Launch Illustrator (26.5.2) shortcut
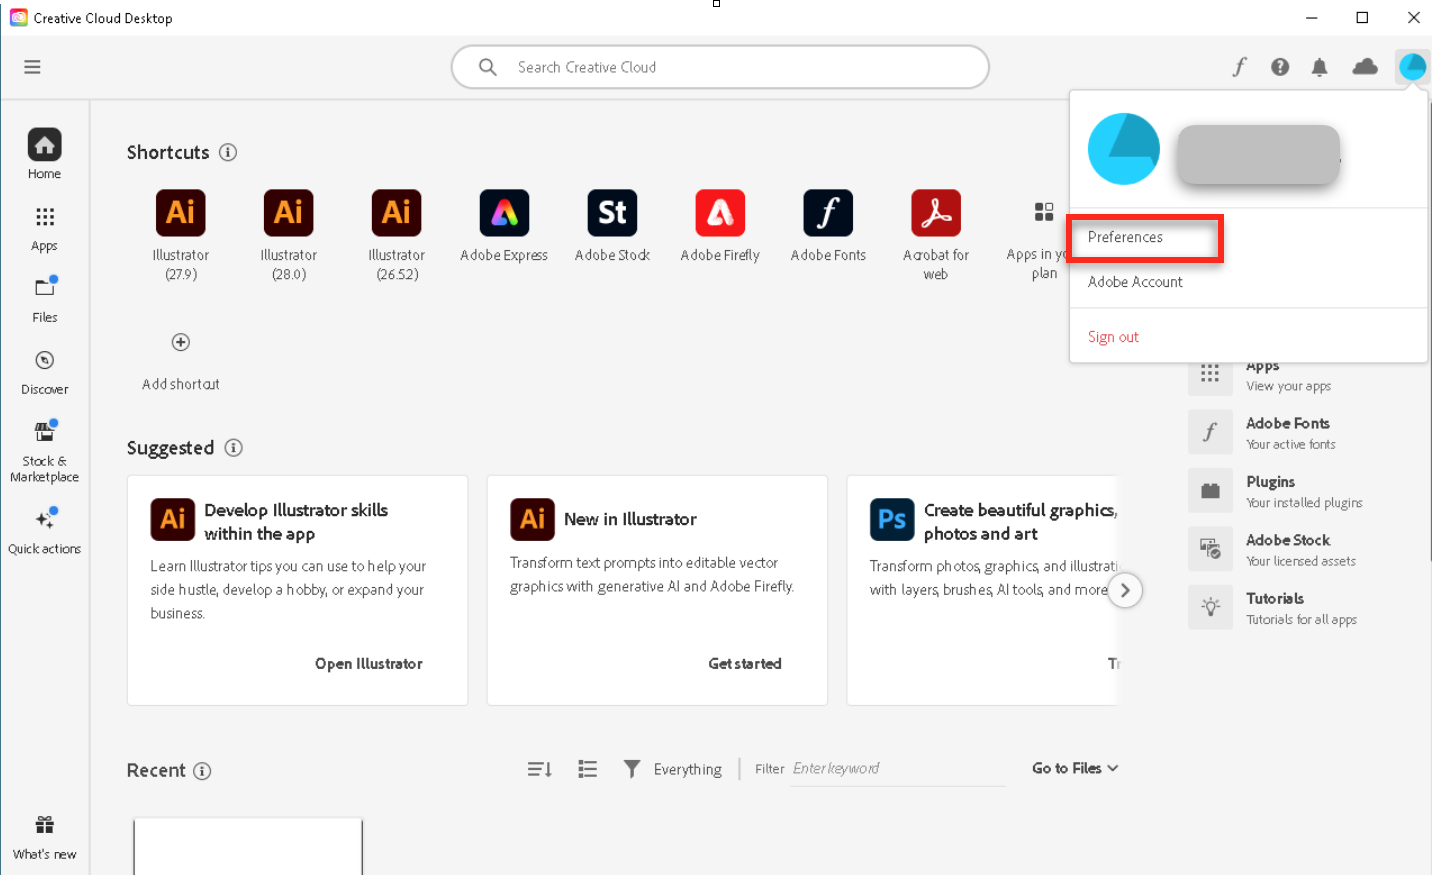The image size is (1432, 875). pyautogui.click(x=397, y=235)
